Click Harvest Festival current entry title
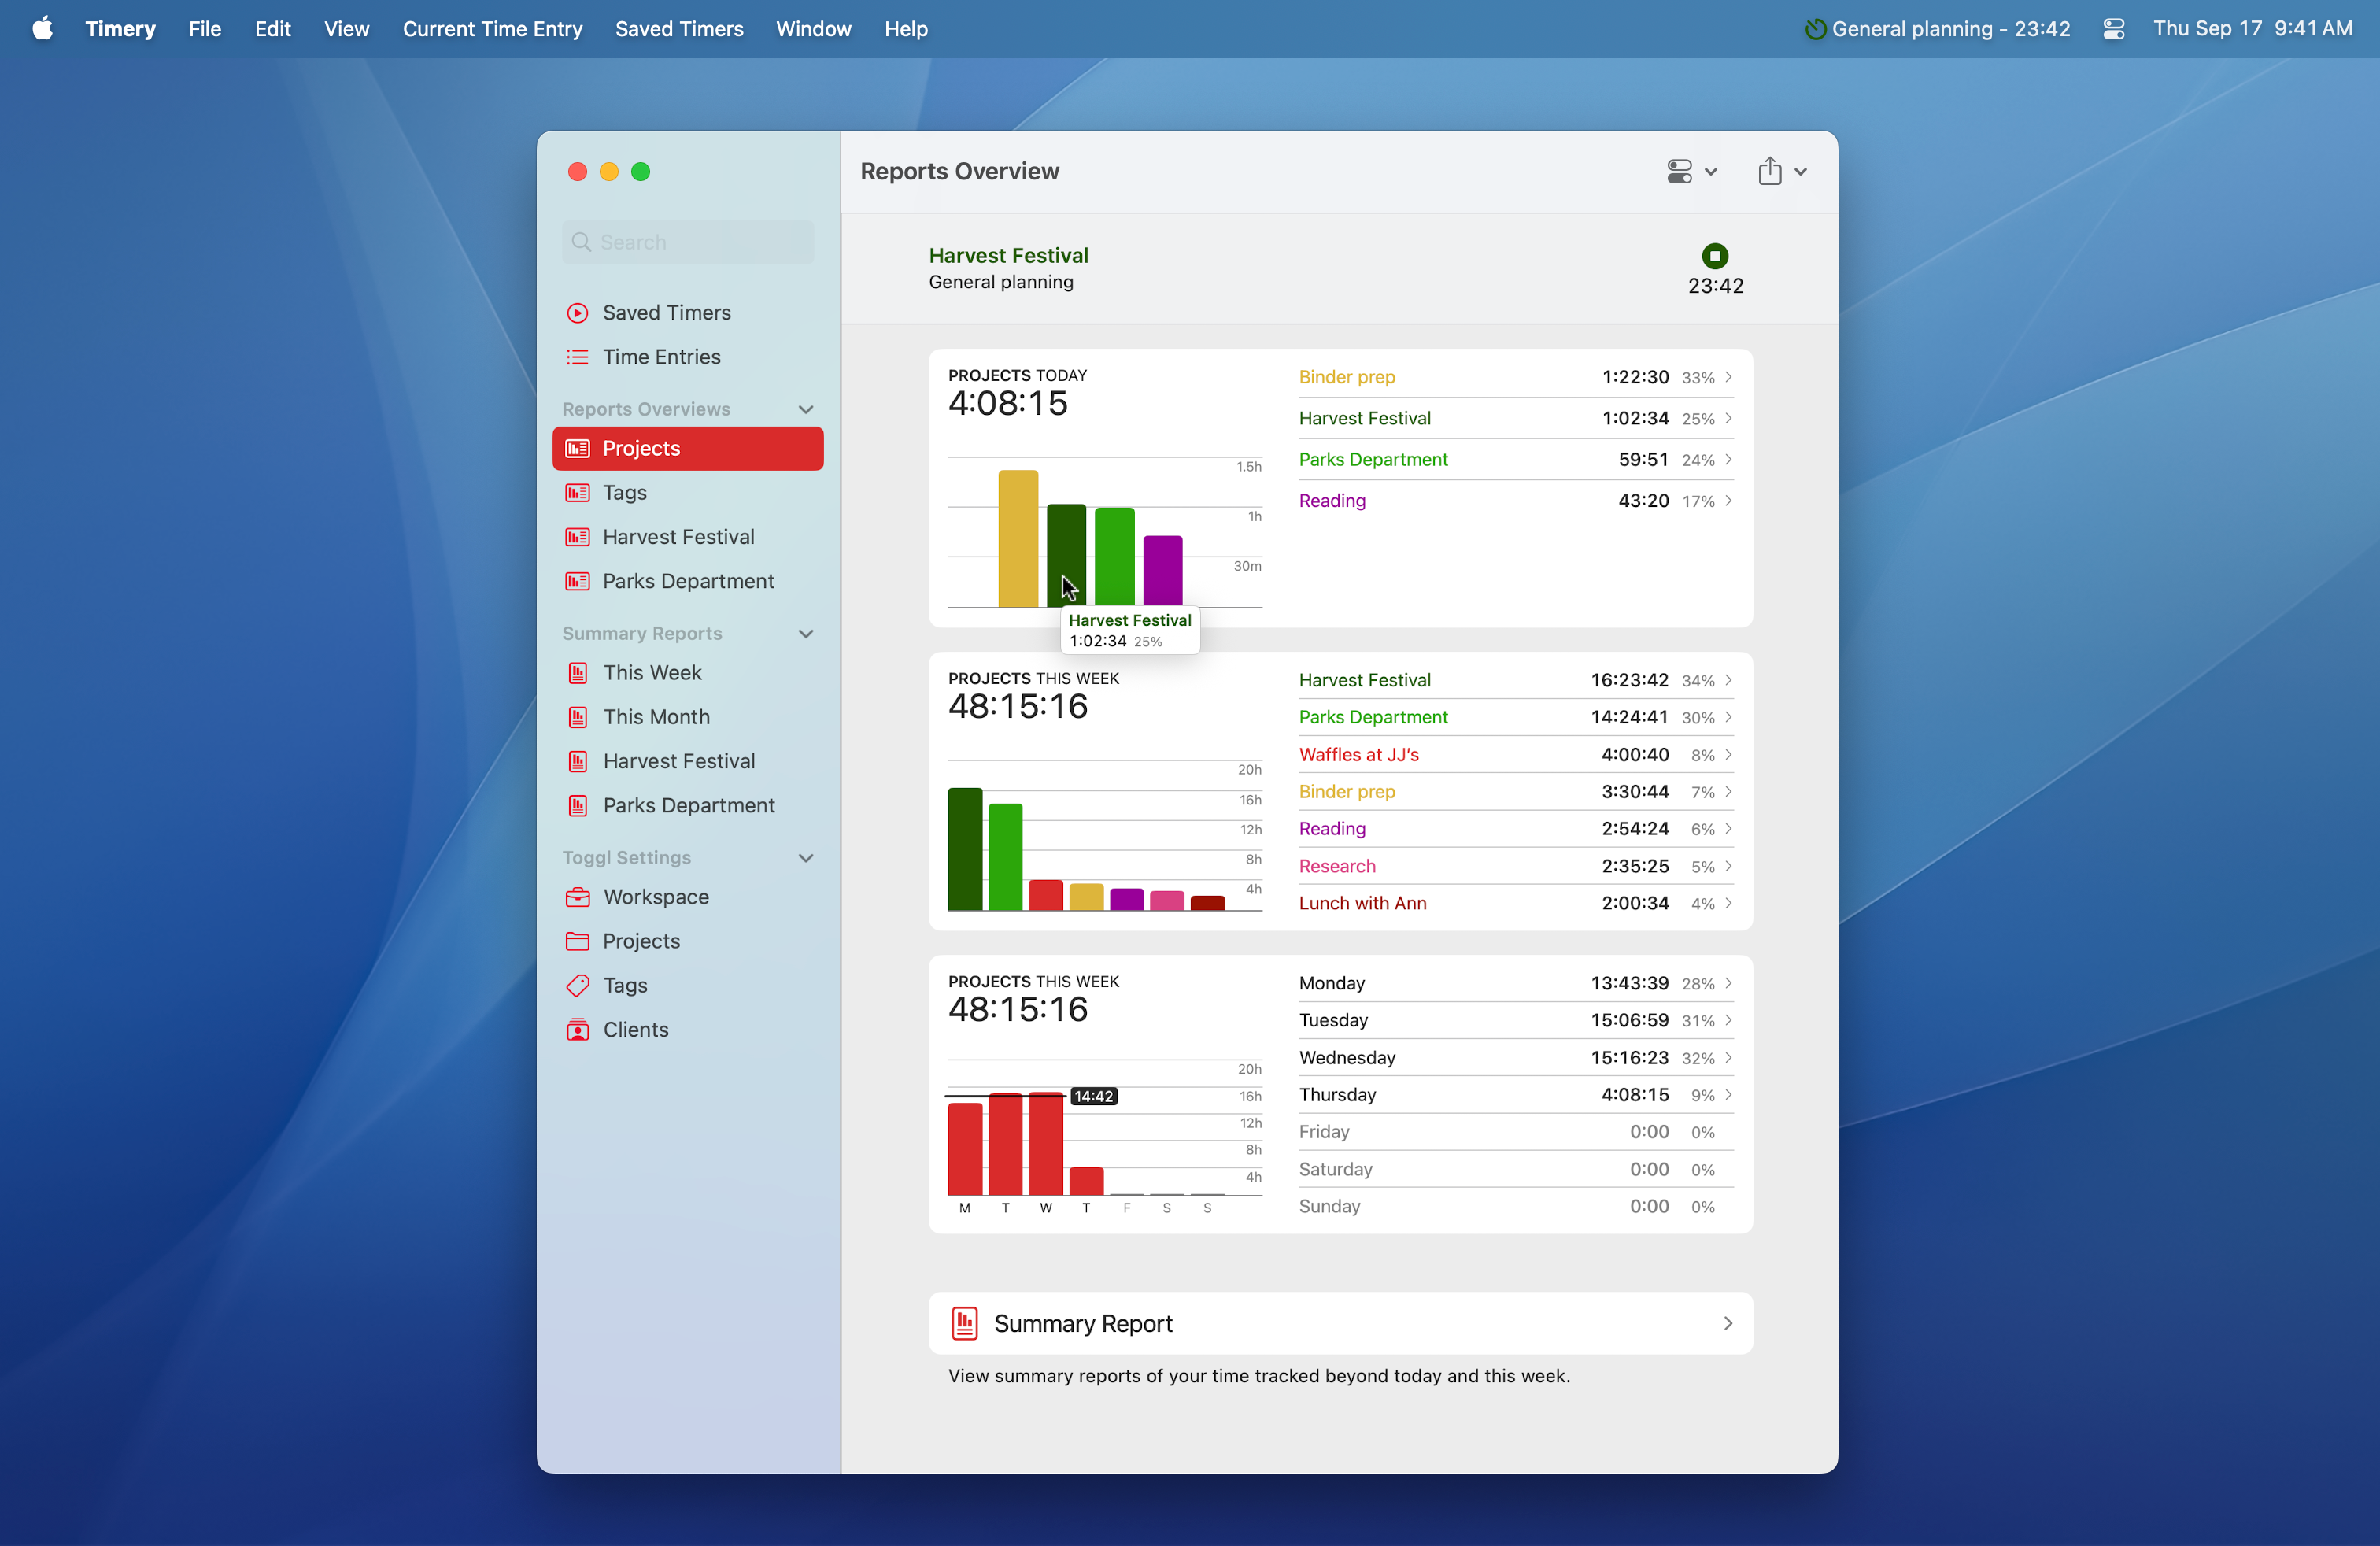 (x=1008, y=255)
